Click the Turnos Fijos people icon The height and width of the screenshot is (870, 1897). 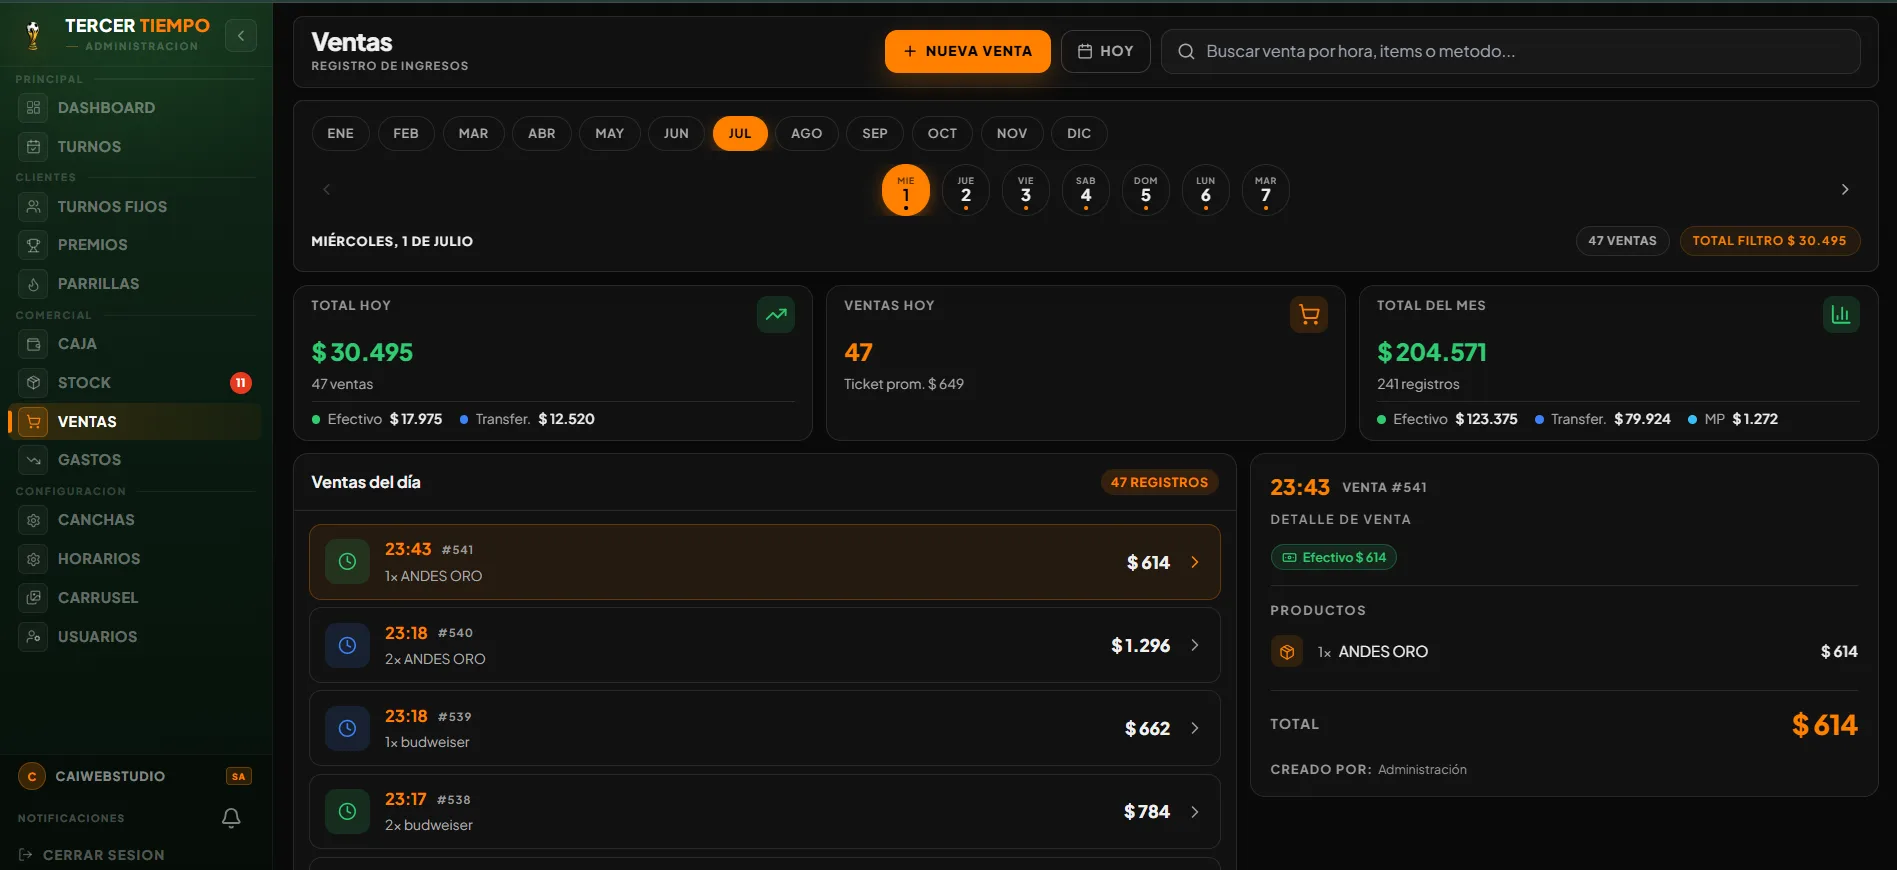(33, 206)
